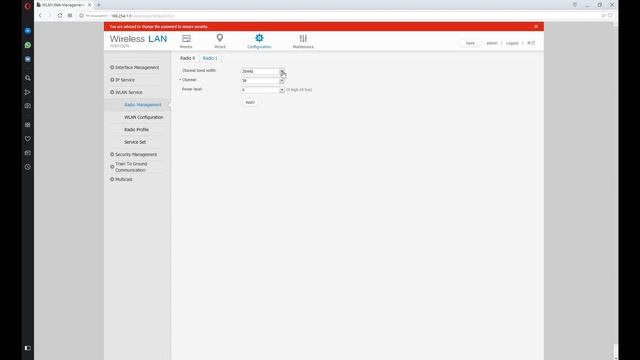Switch to the Radio 0 tab
This screenshot has height=360, width=640.
[x=187, y=58]
